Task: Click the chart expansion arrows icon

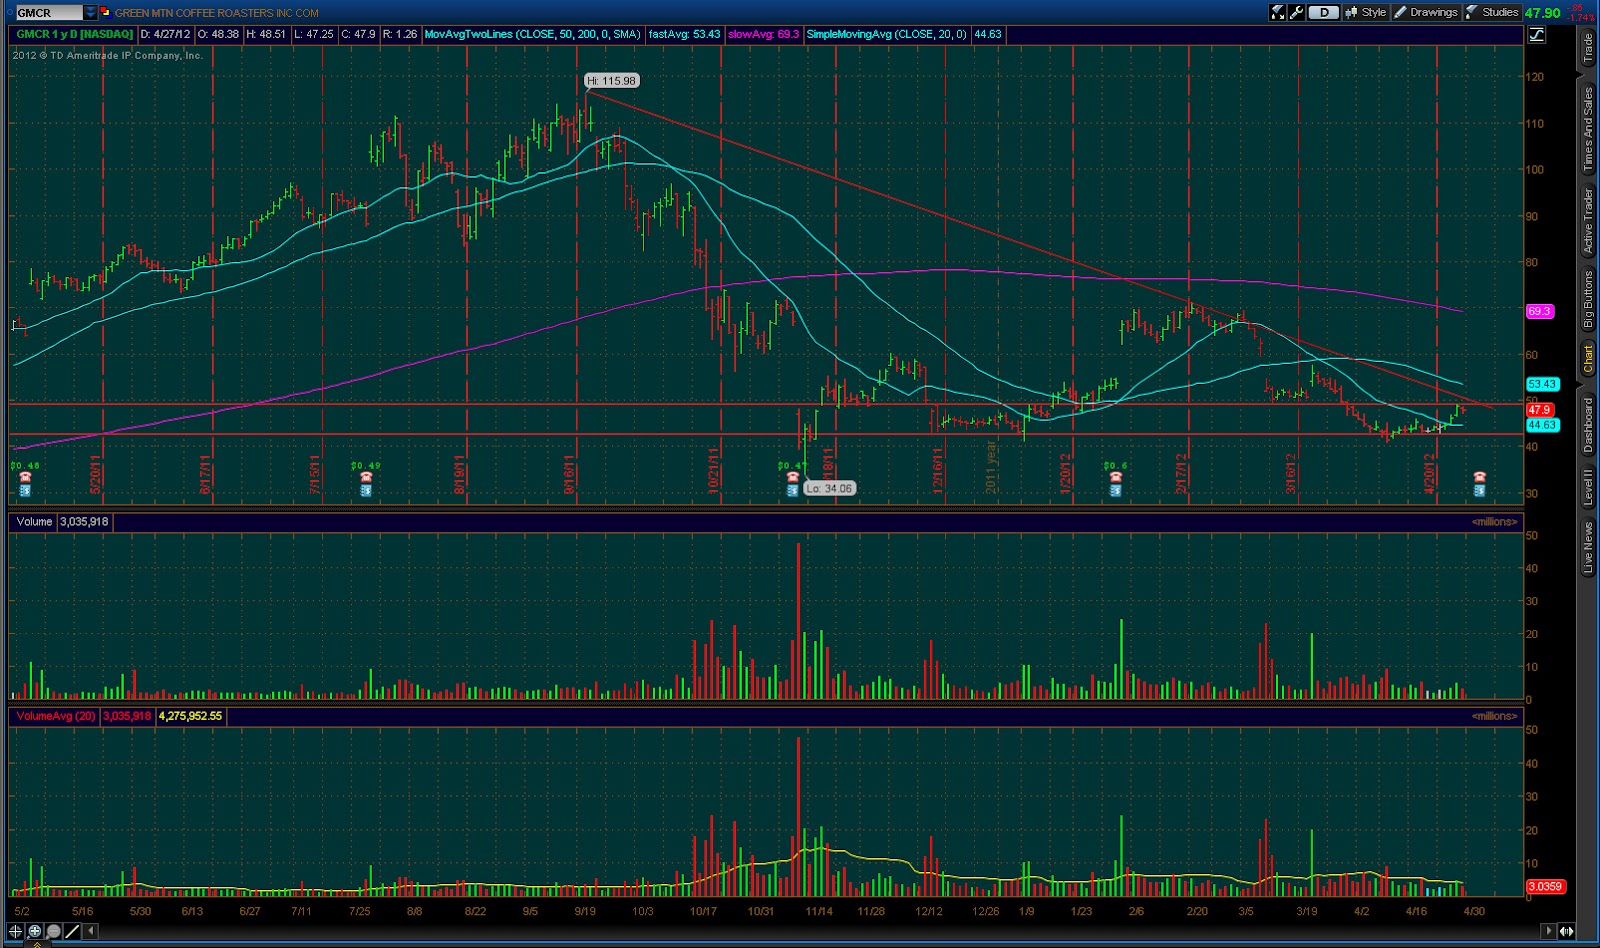Action: tap(1566, 931)
